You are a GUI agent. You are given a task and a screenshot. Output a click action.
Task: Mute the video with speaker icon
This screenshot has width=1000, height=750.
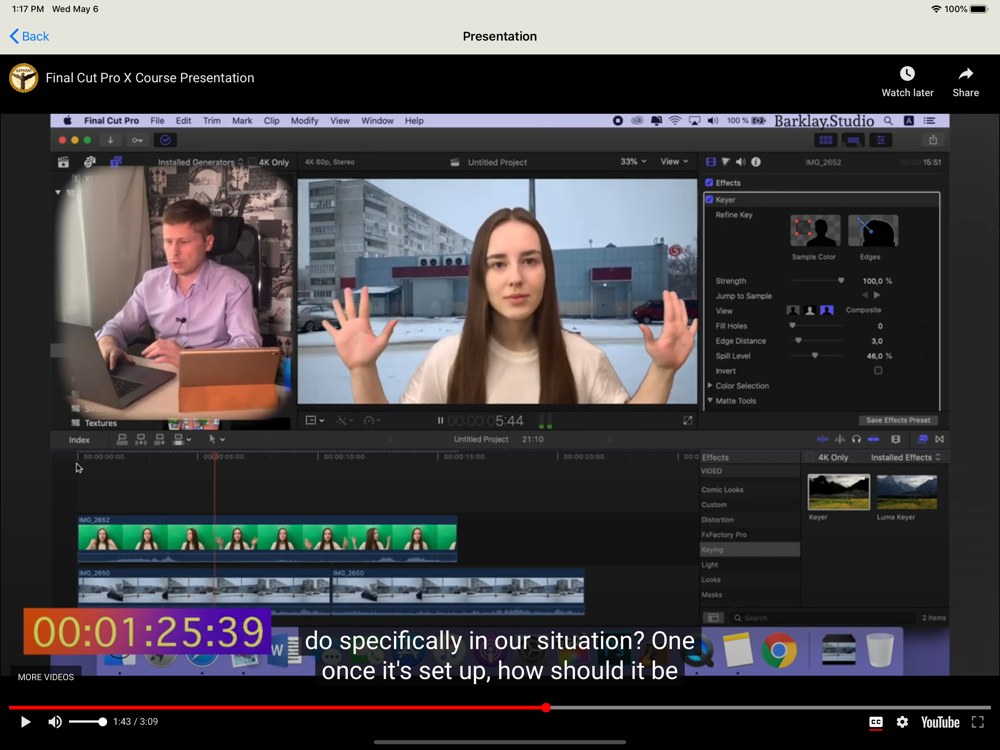55,722
